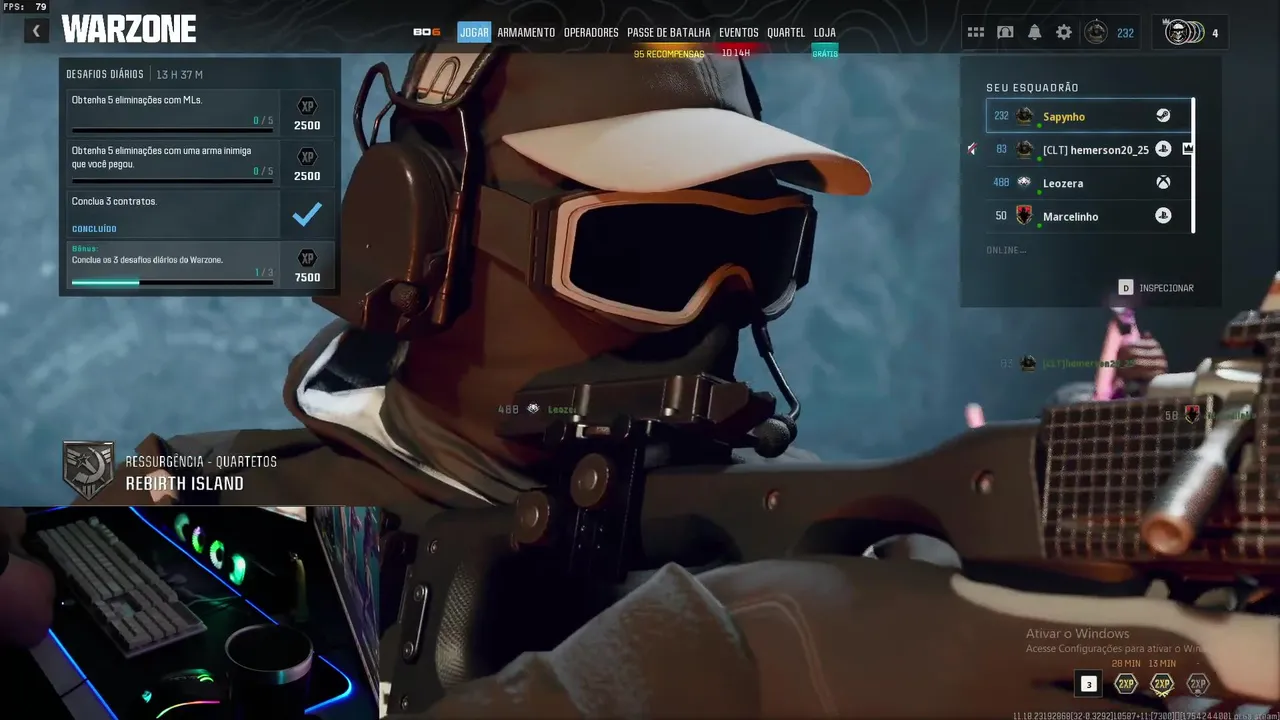Select squad member Sapynho
Viewport: 1280px width, 720px height.
(x=1089, y=116)
